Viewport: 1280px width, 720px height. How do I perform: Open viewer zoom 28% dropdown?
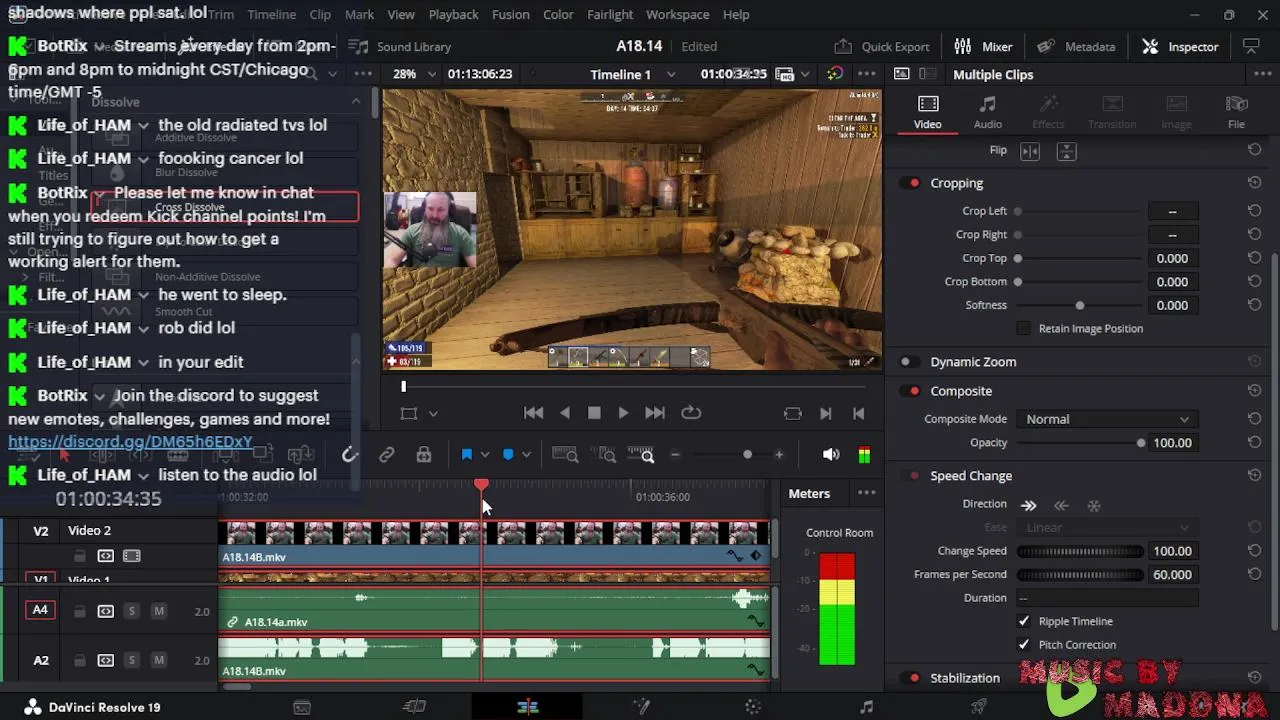[414, 74]
